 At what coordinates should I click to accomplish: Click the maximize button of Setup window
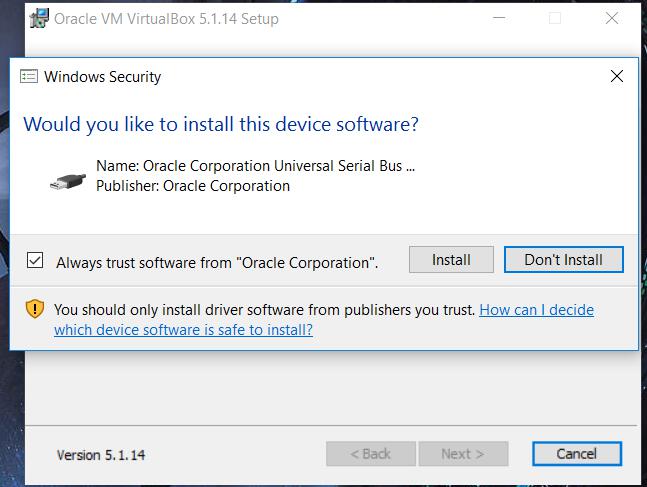click(555, 18)
